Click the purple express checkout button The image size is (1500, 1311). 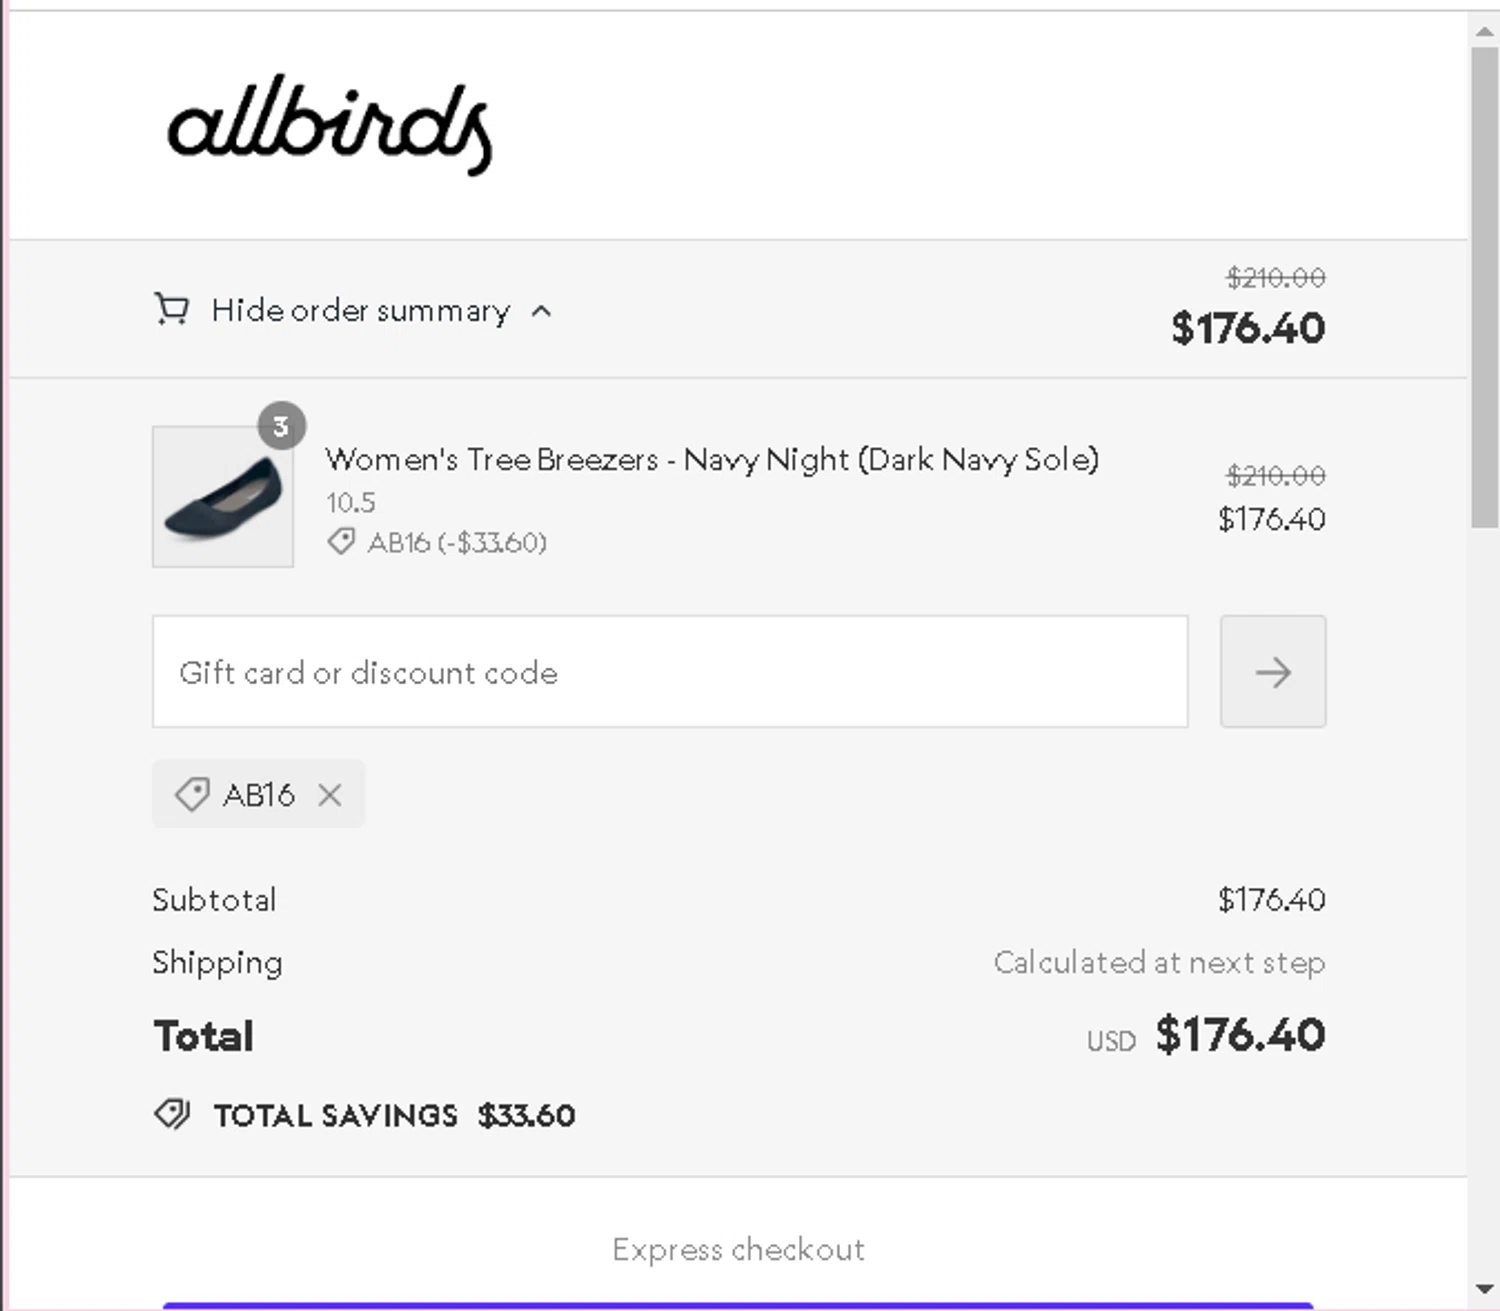[738, 1306]
